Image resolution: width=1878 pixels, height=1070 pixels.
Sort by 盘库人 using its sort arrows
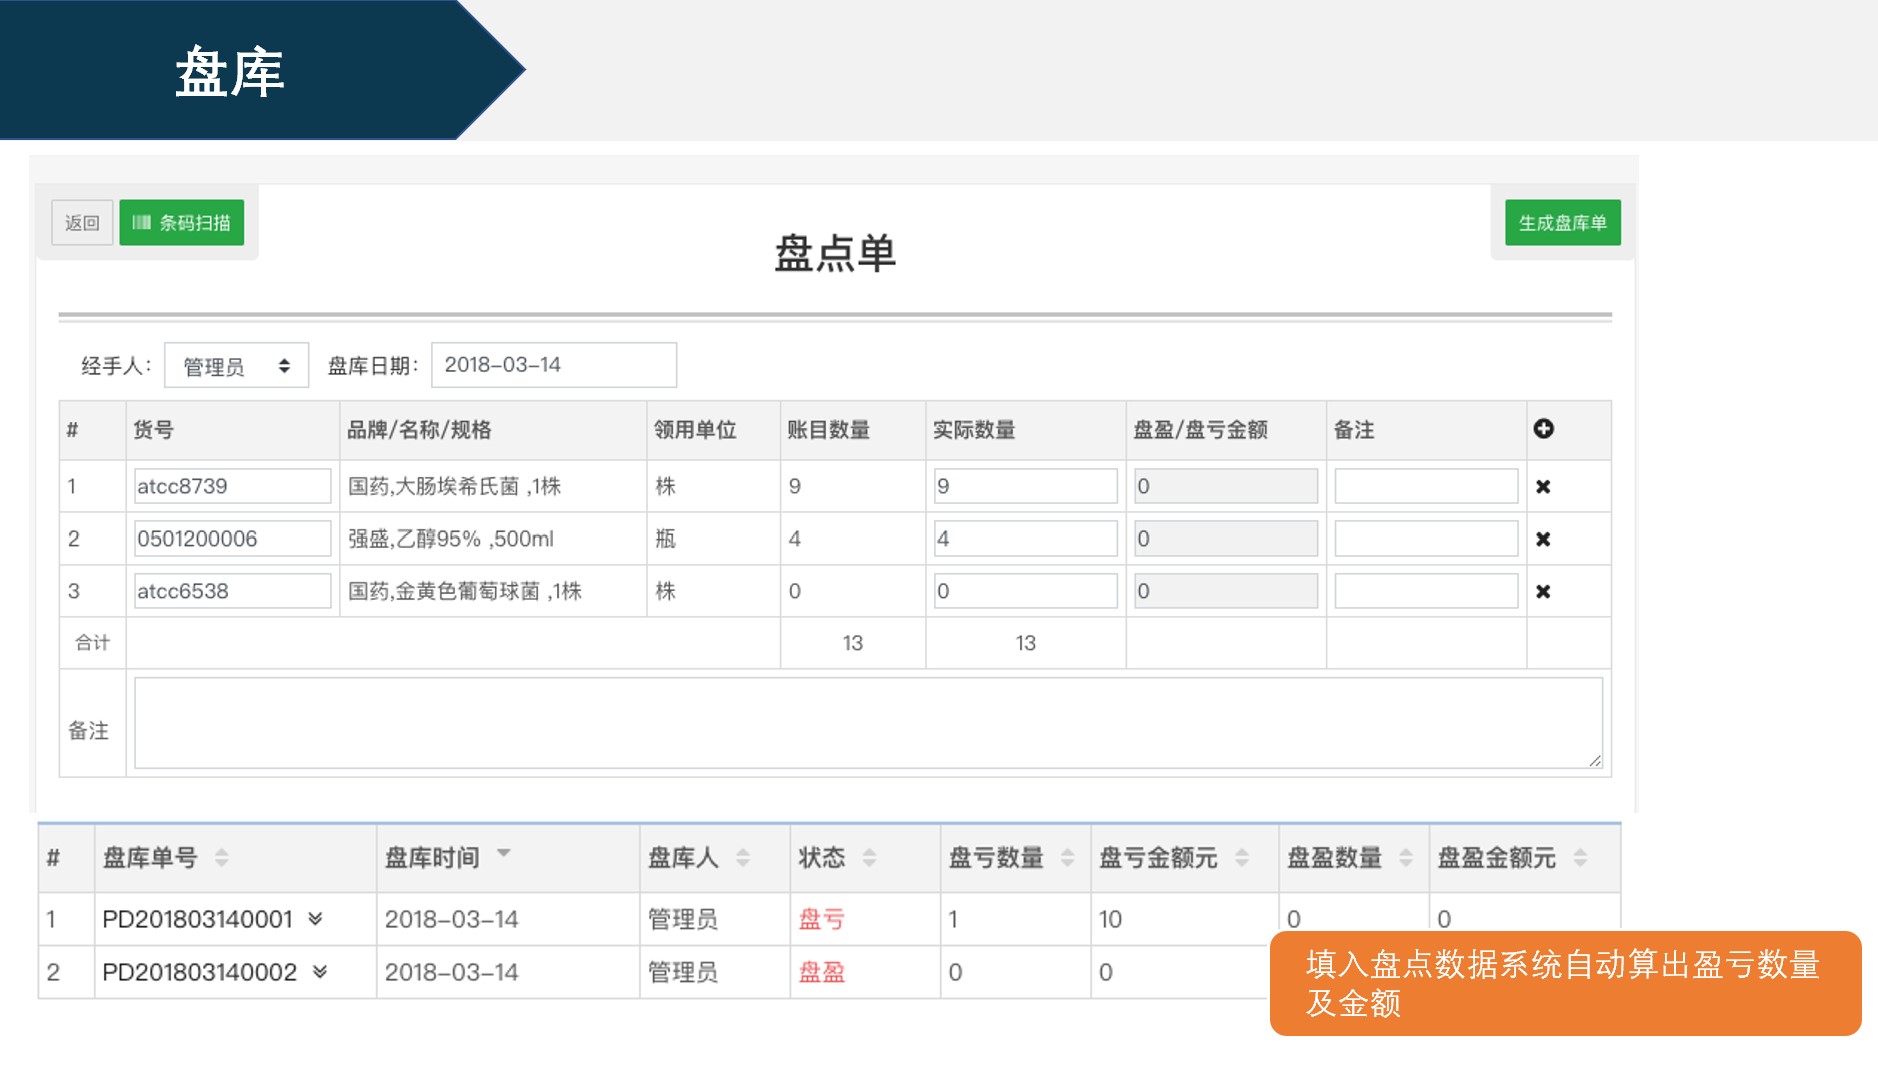pos(743,857)
